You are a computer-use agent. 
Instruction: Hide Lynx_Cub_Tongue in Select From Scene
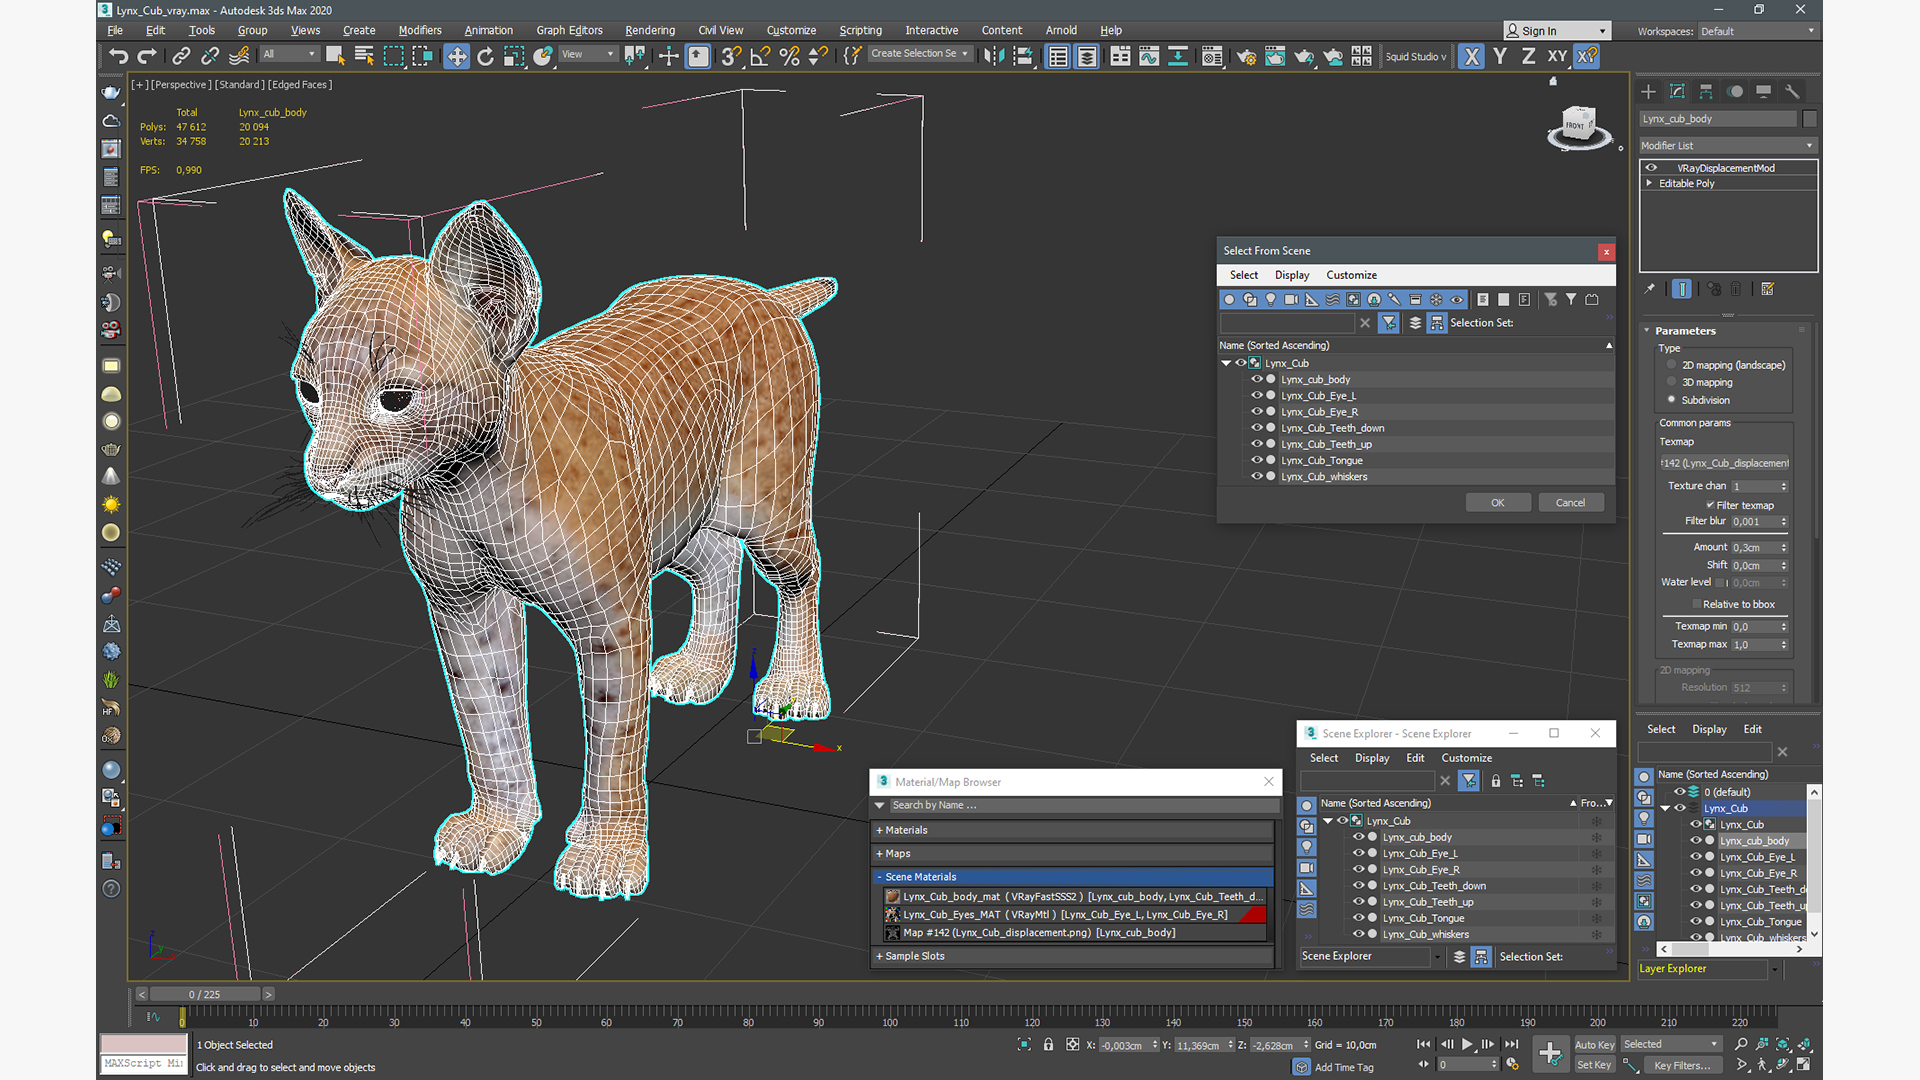1257,460
